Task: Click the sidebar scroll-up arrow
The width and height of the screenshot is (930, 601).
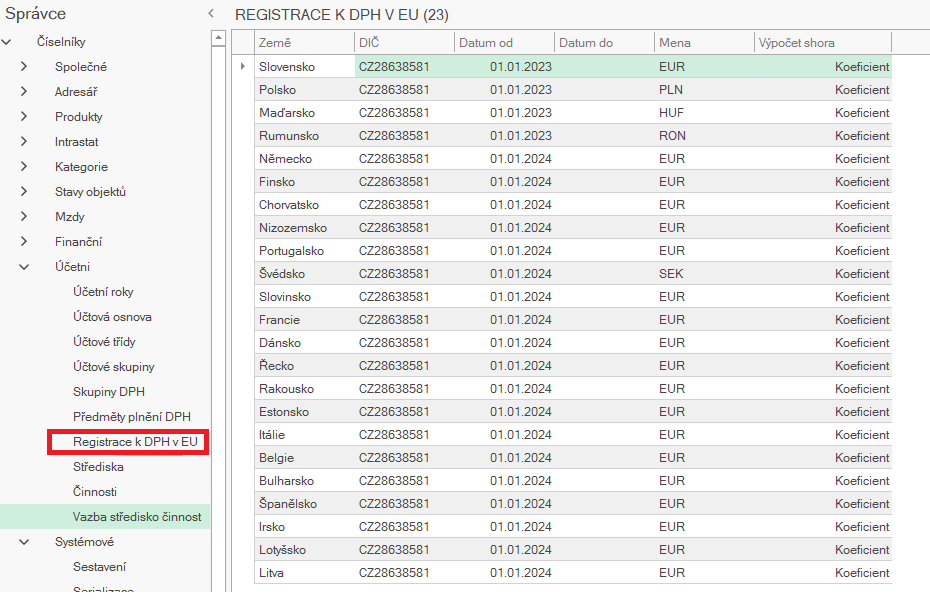Action: 218,39
